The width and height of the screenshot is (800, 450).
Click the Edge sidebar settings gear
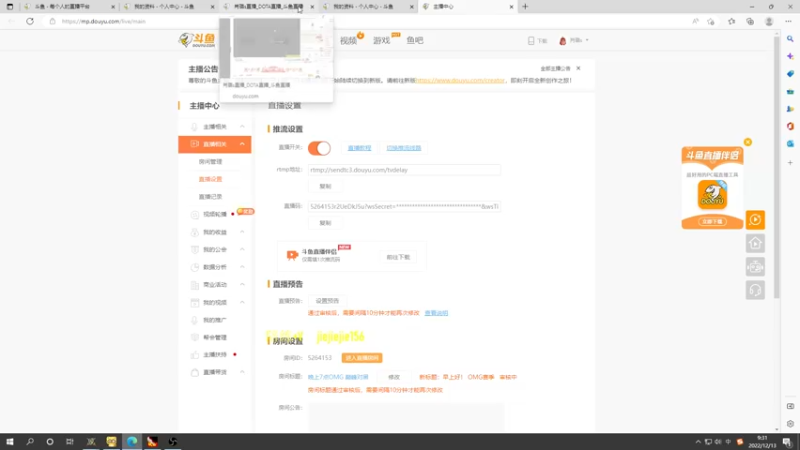(790, 424)
